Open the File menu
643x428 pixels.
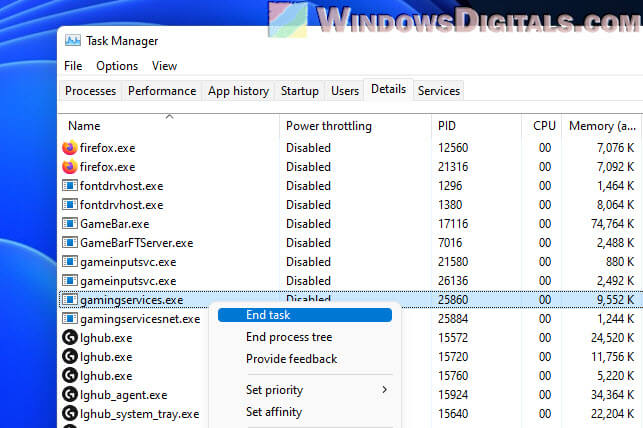click(x=73, y=66)
